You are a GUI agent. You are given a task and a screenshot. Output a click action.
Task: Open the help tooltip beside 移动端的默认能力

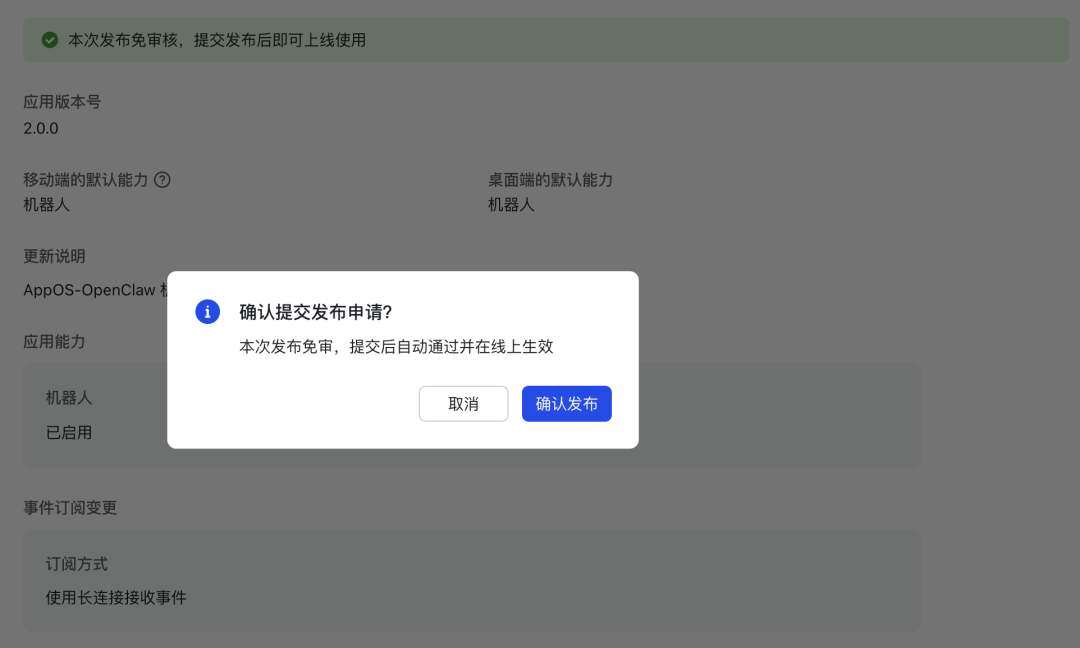162,179
